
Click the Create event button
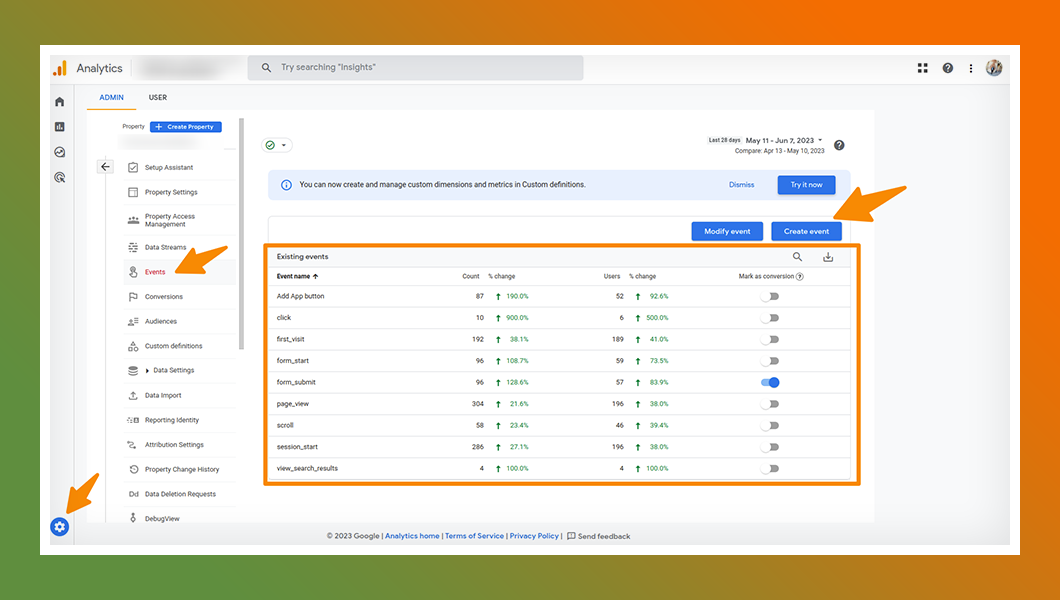(806, 231)
